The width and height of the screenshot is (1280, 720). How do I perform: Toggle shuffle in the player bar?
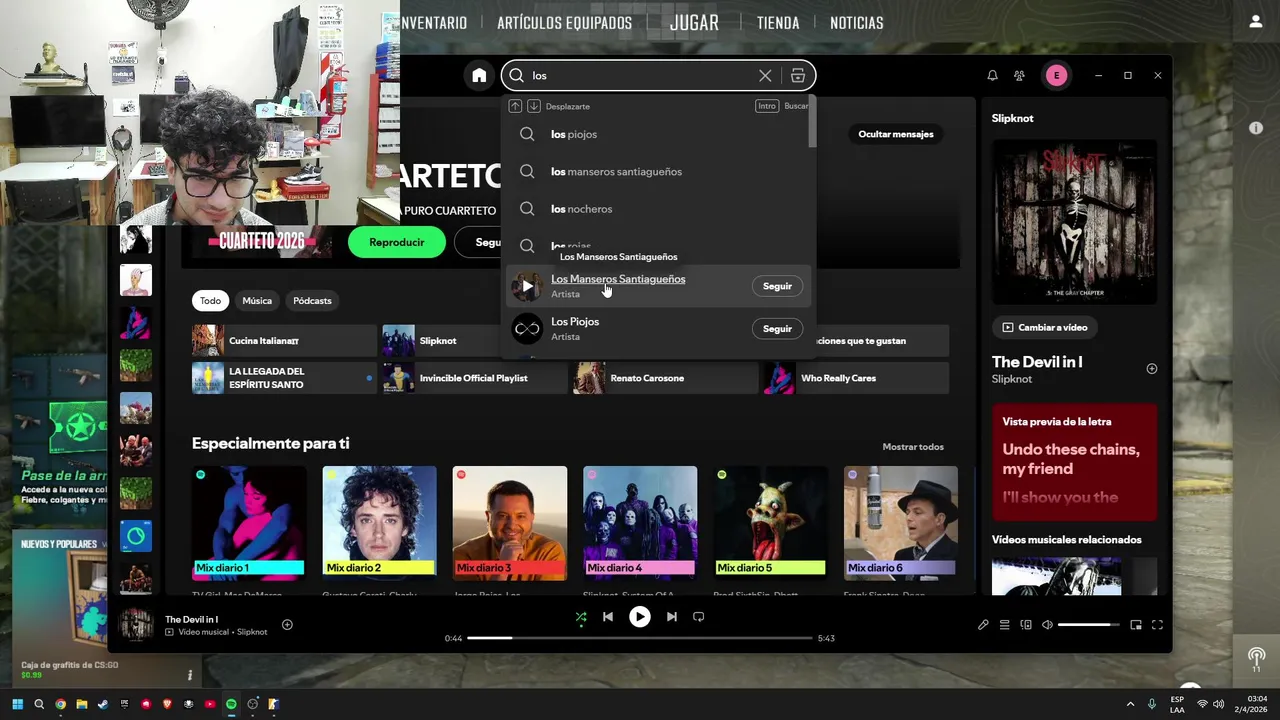click(x=581, y=617)
